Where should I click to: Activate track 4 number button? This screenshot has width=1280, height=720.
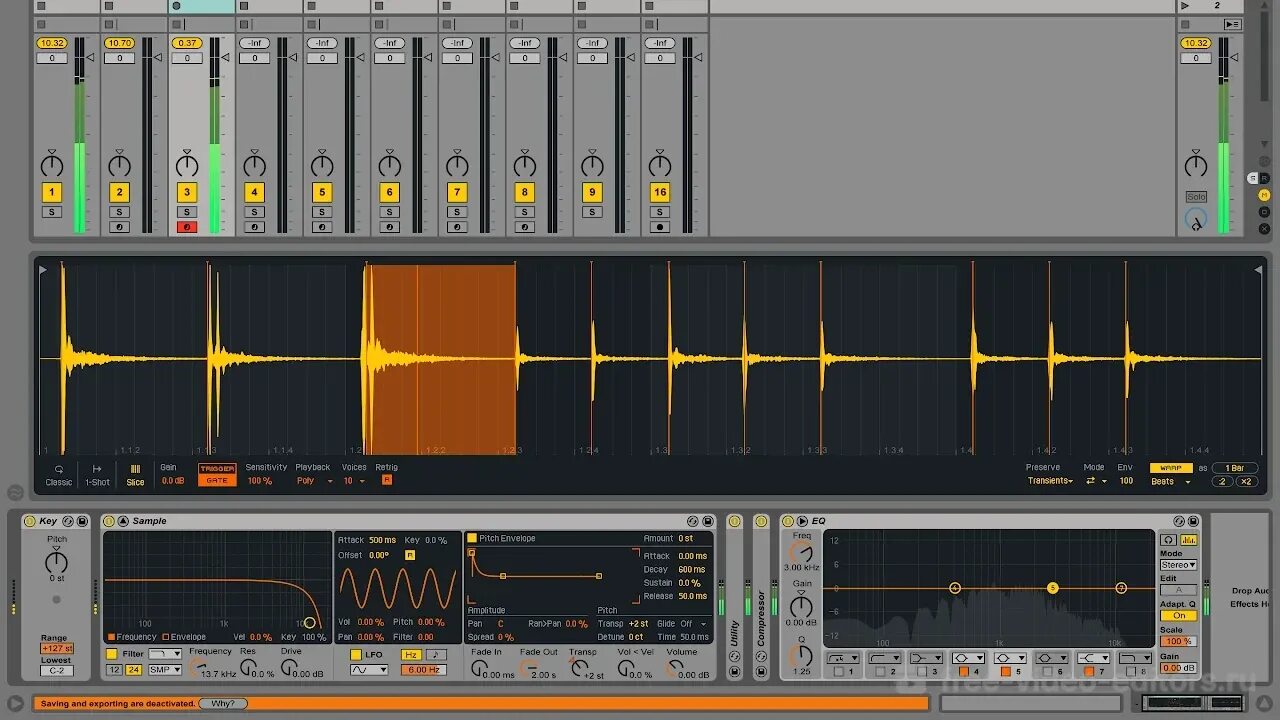point(254,192)
